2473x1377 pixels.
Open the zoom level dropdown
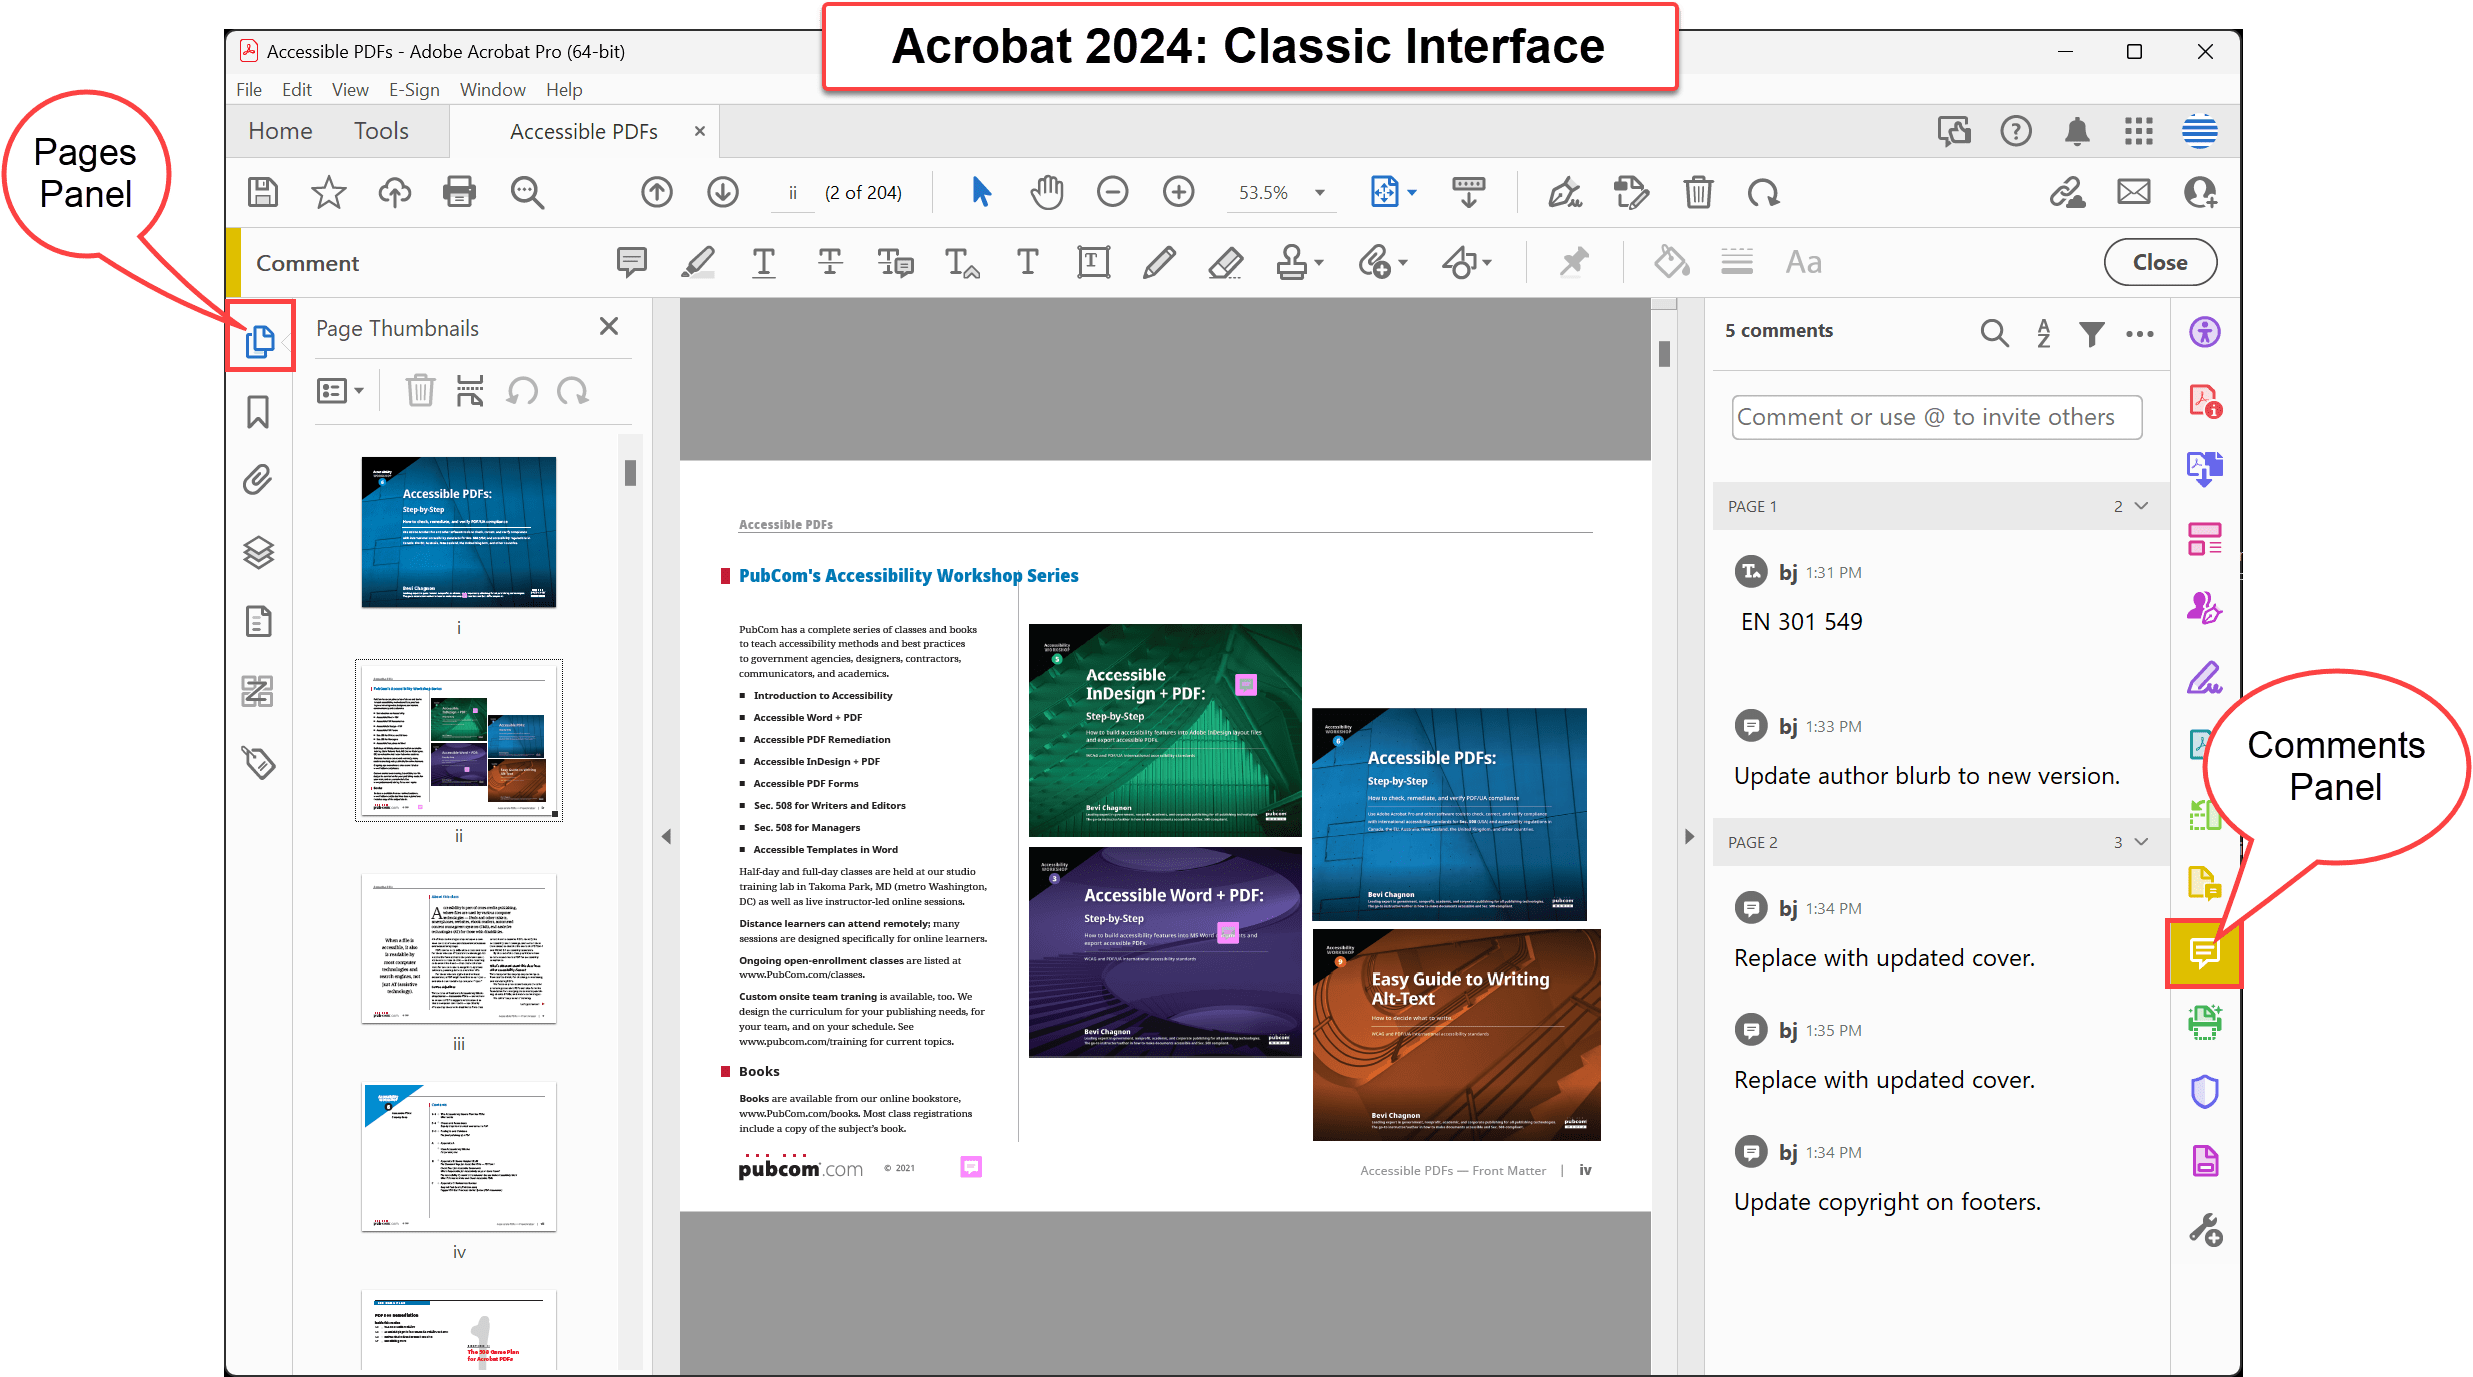(x=1319, y=192)
